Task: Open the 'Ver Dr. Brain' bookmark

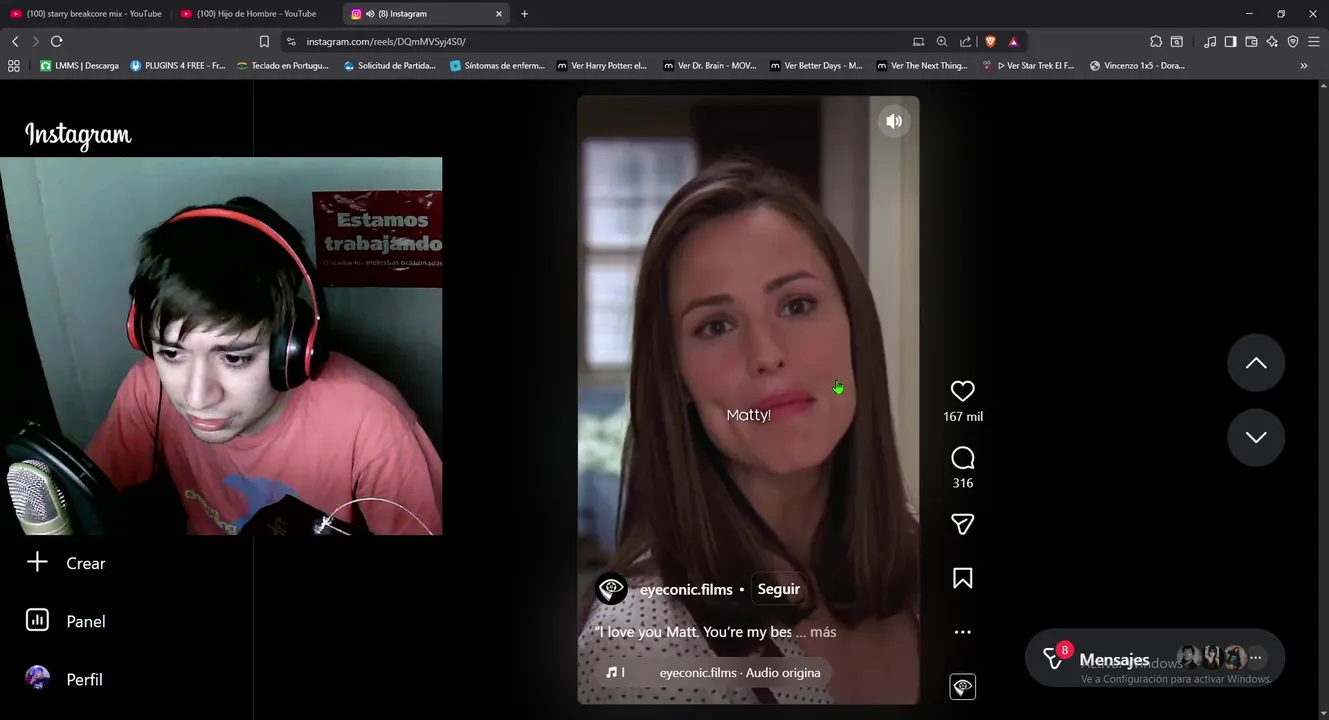Action: [x=709, y=65]
